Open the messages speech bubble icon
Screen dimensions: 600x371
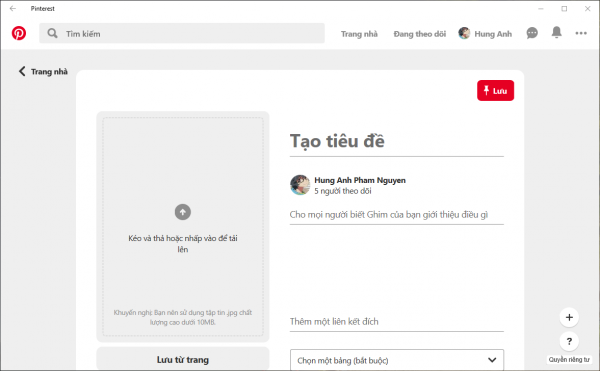pyautogui.click(x=532, y=33)
